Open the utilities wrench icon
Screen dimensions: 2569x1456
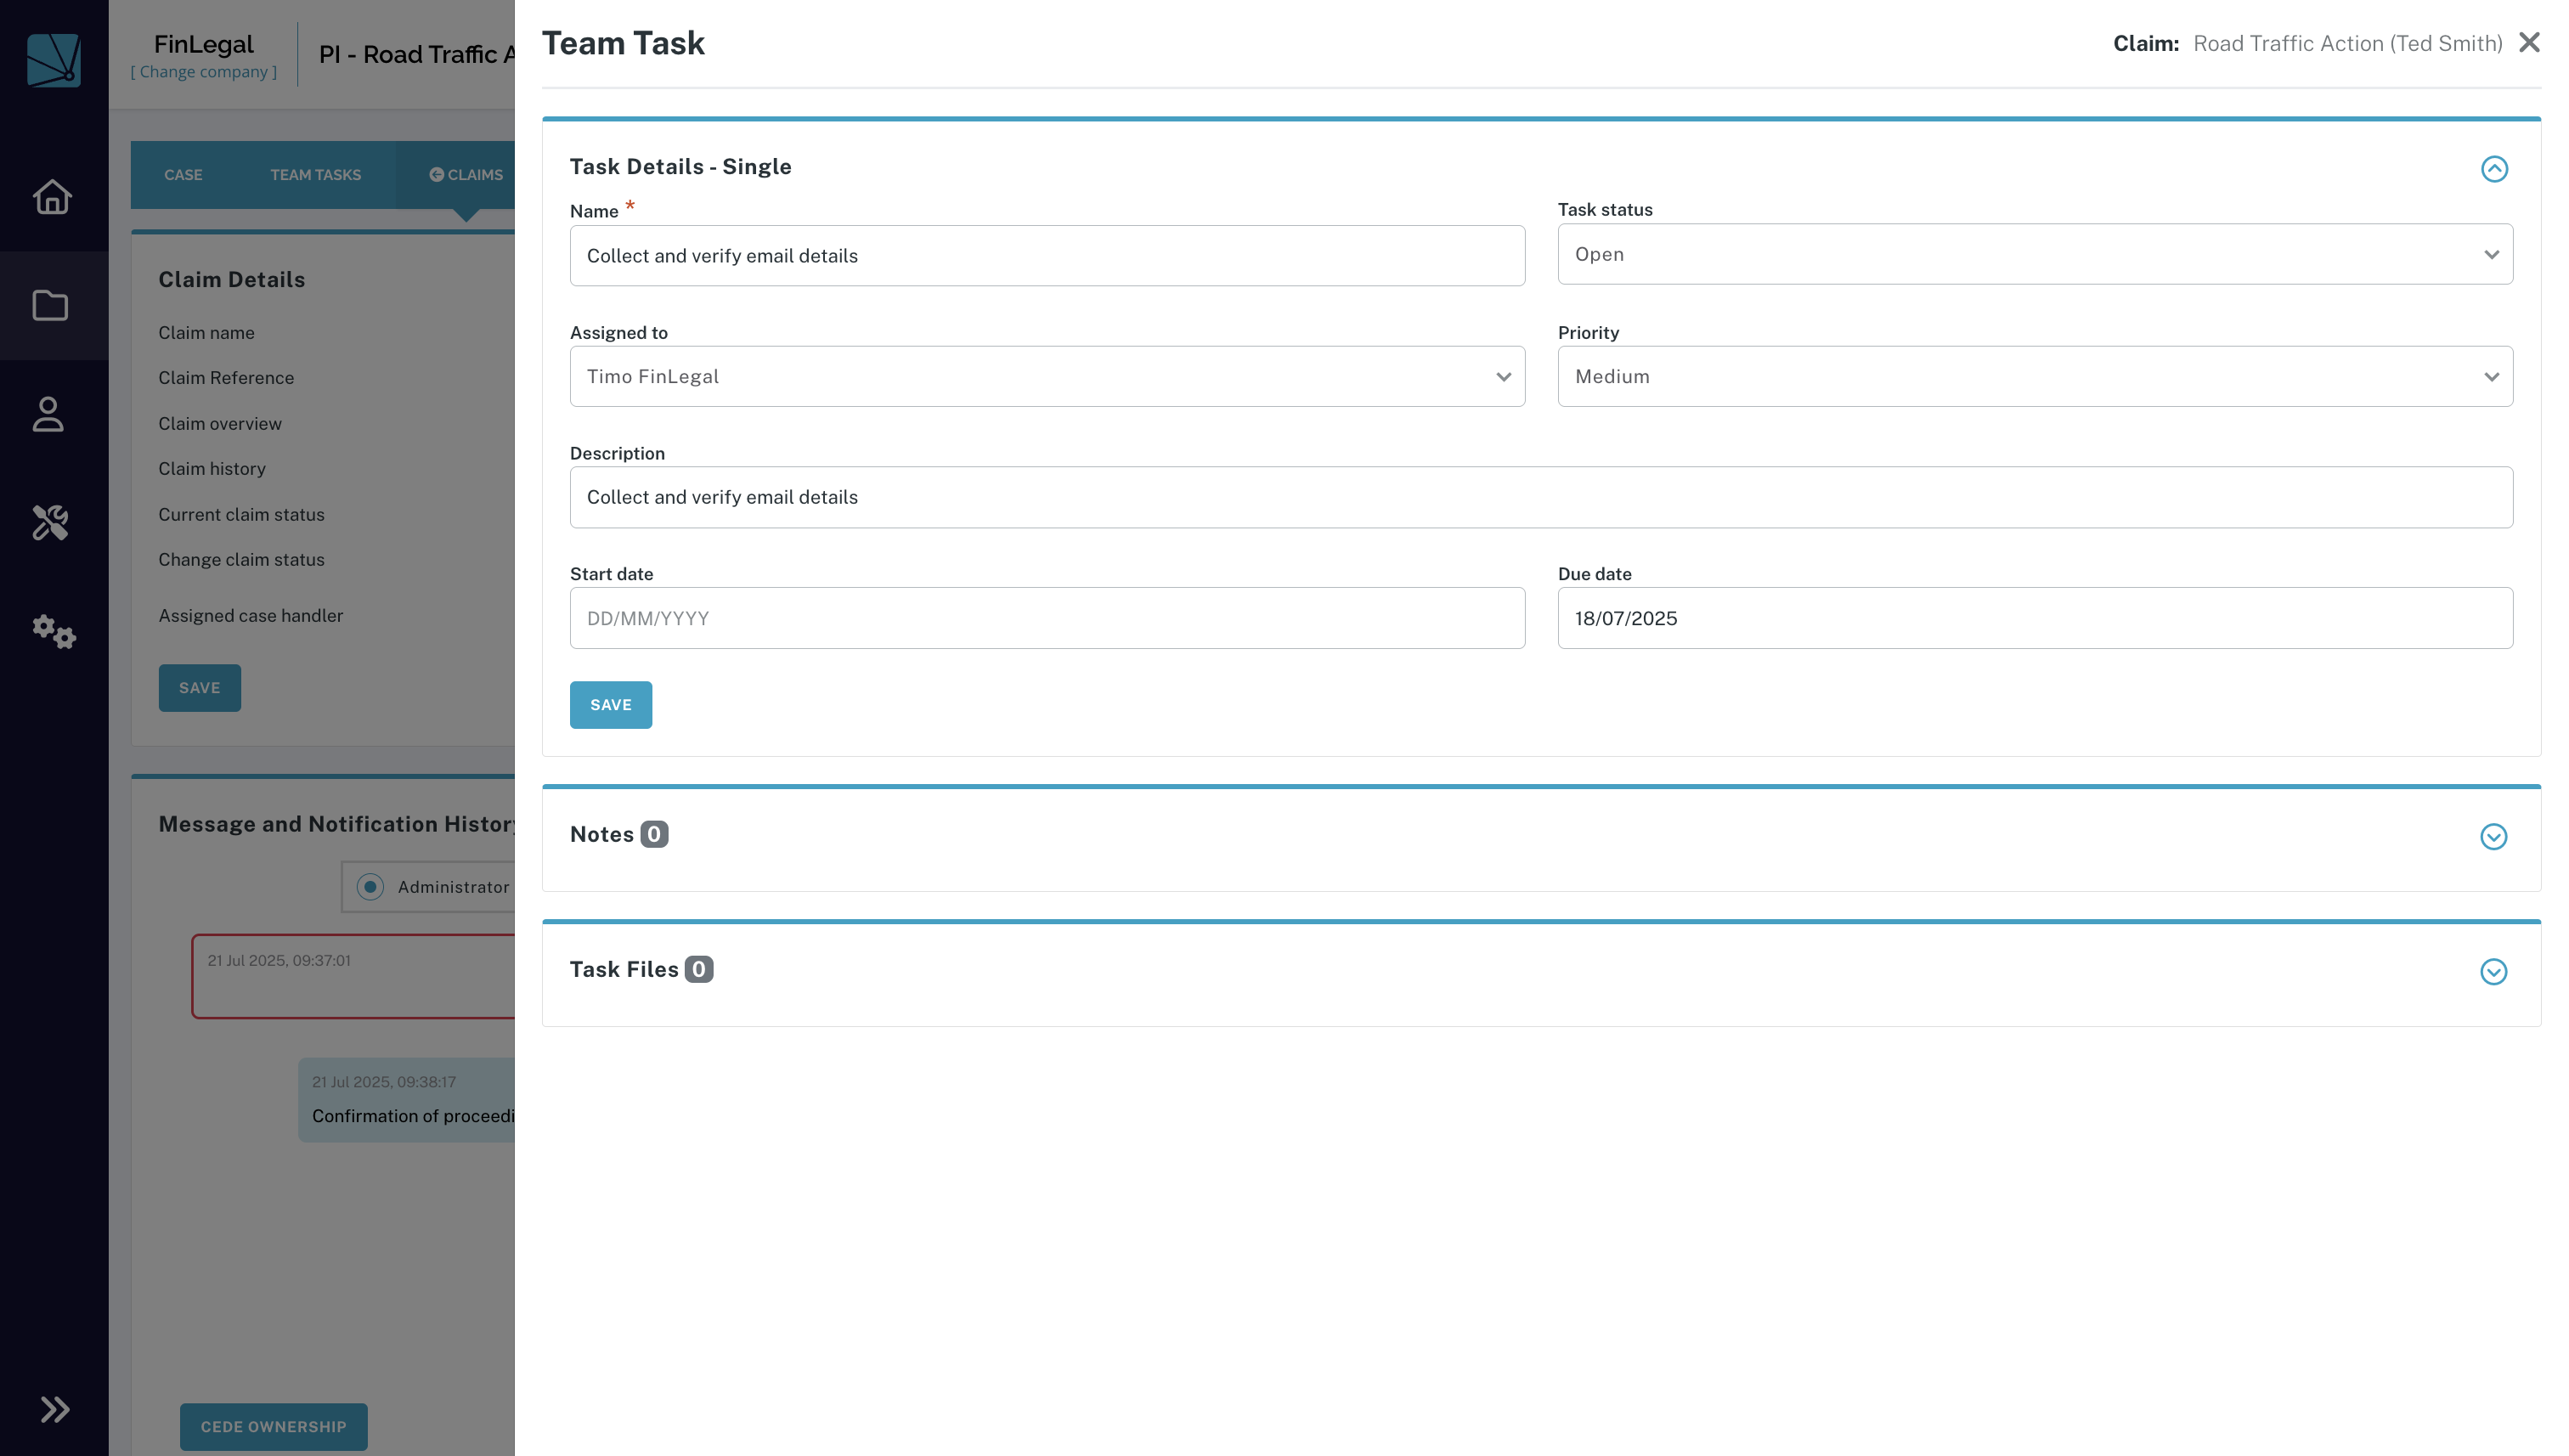click(x=52, y=523)
